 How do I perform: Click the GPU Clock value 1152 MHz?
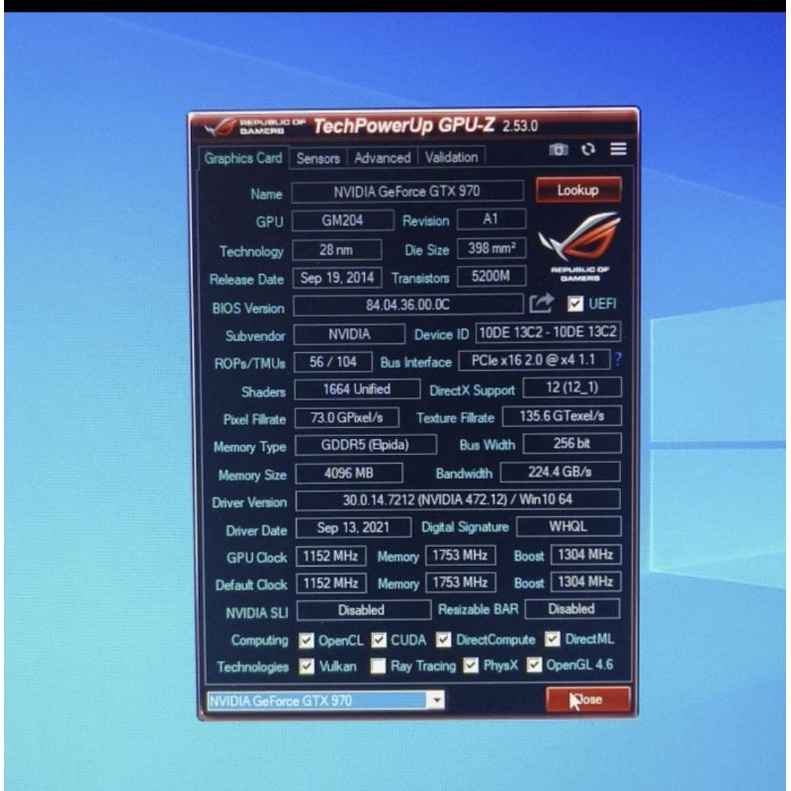pos(330,556)
